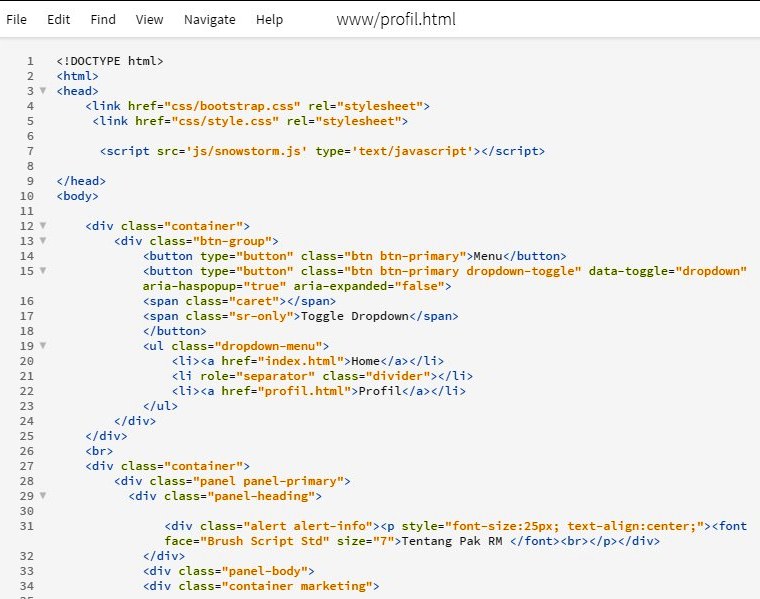The image size is (760, 599).
Task: Click the Tentang Pak RM text
Action: [x=452, y=541]
